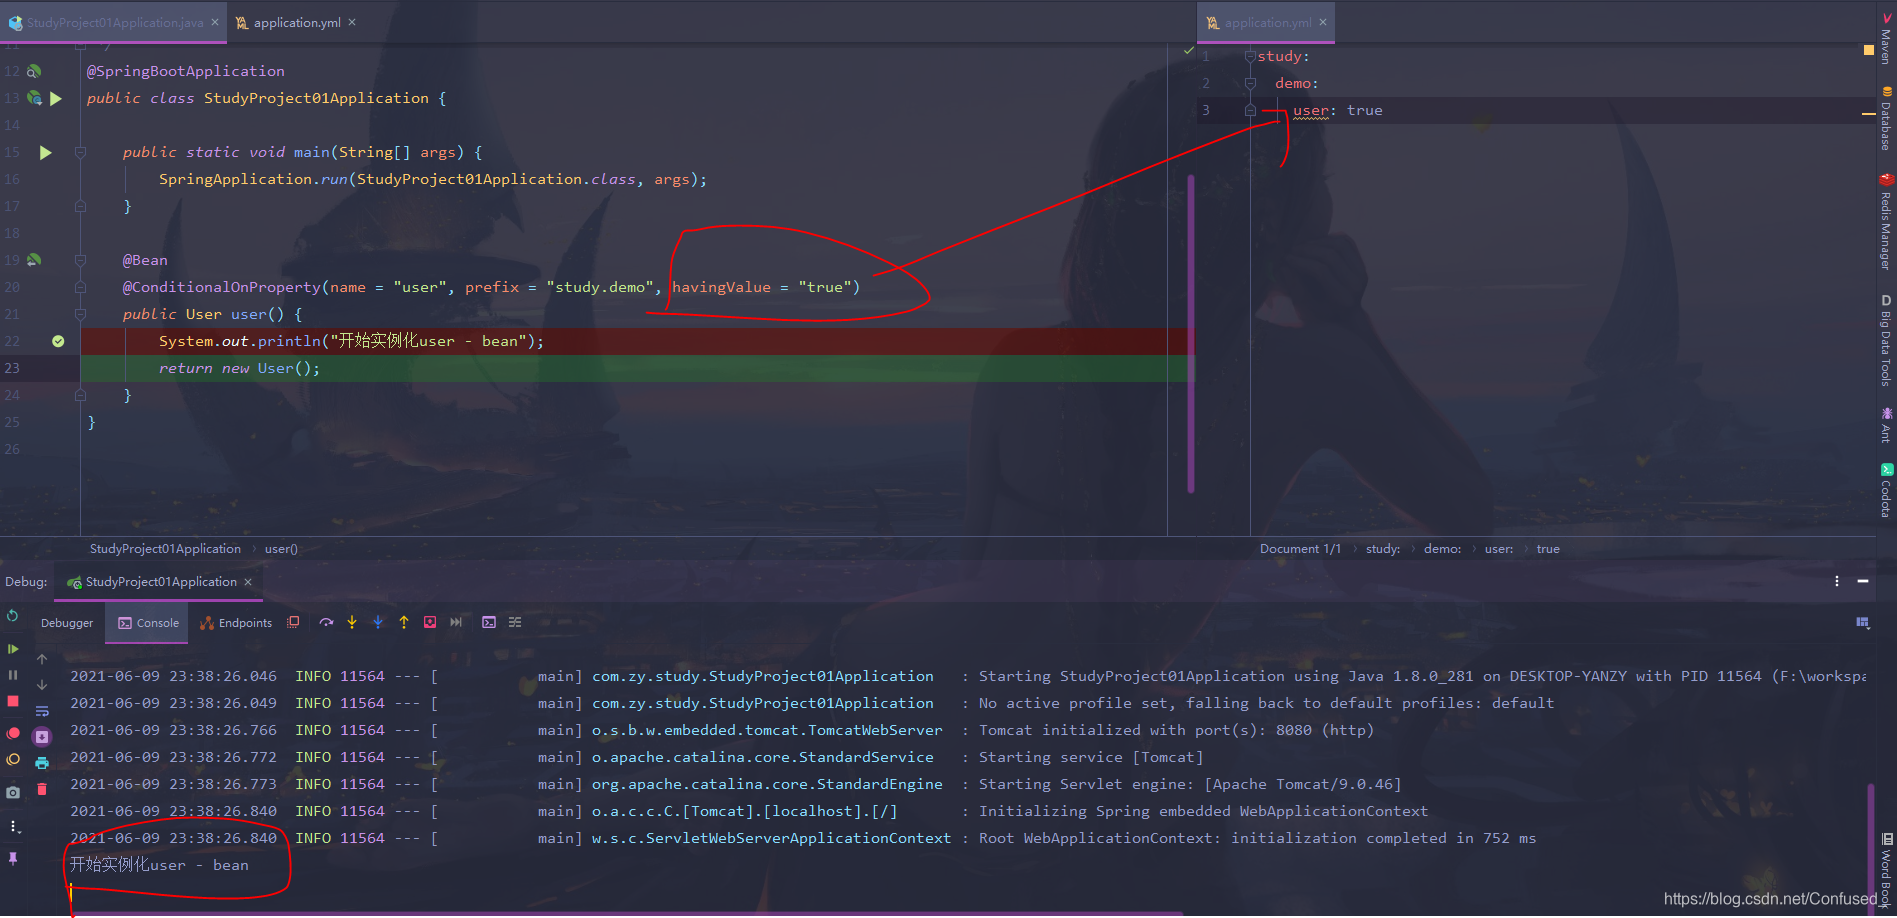The height and width of the screenshot is (918, 1897).
Task: Pause program in debug sidebar
Action: tap(13, 675)
